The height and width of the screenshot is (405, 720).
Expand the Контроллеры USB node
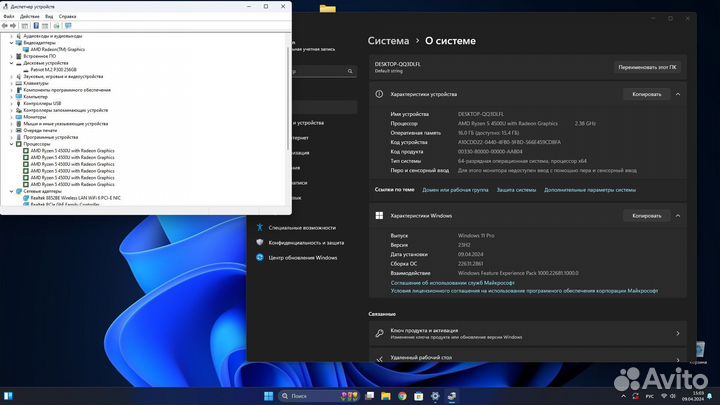point(11,103)
